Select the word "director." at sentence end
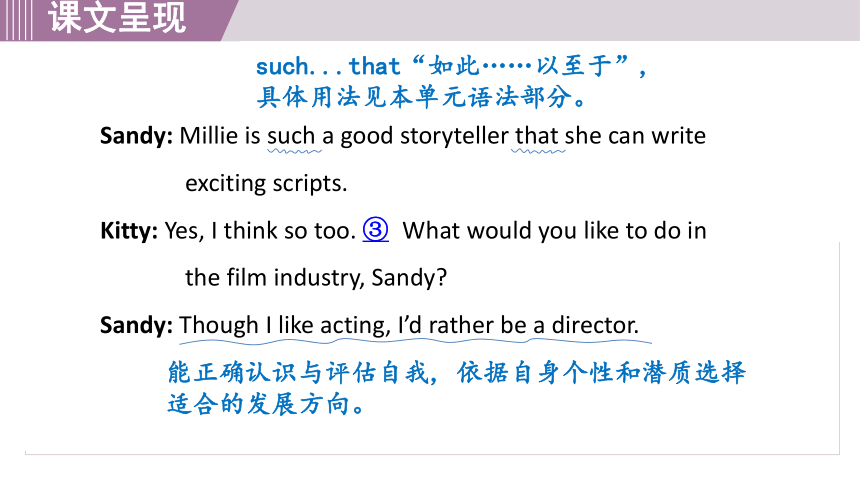Image resolution: width=860 pixels, height=484 pixels. click(x=595, y=325)
